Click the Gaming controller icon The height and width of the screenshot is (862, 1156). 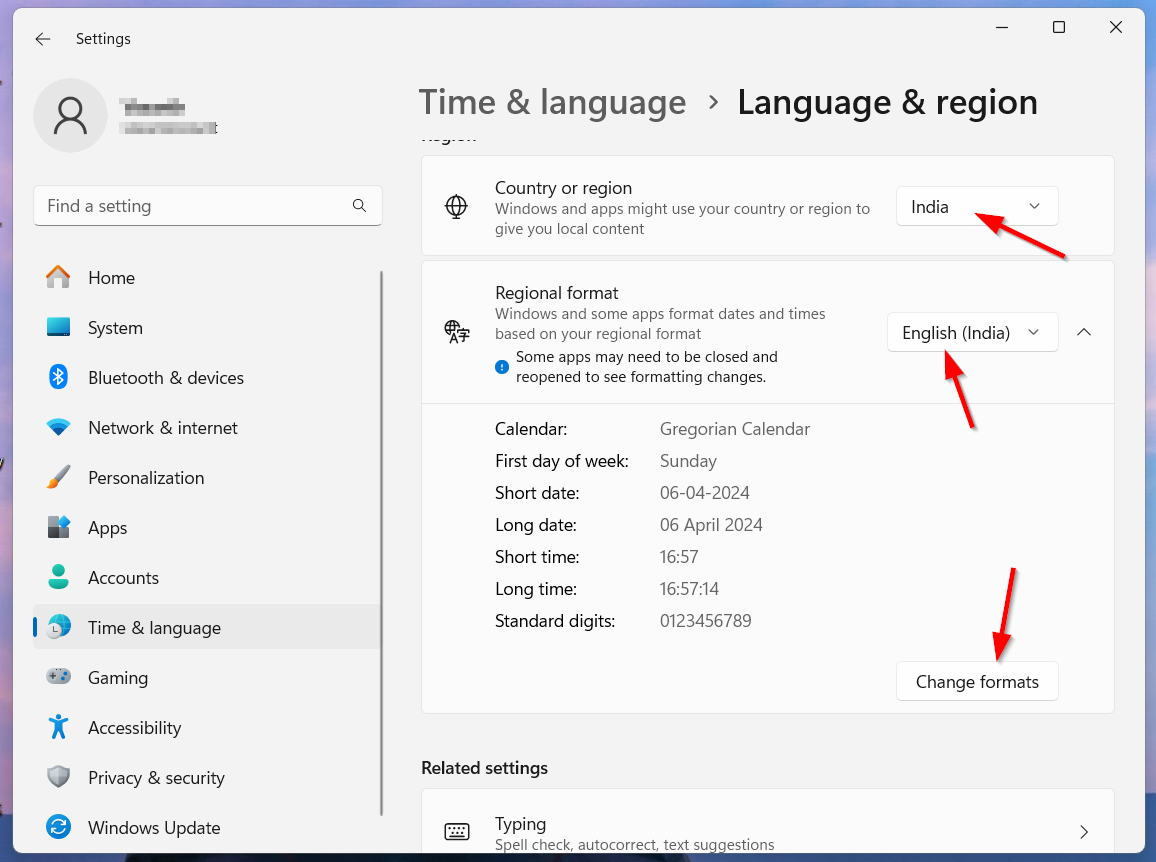coord(58,676)
